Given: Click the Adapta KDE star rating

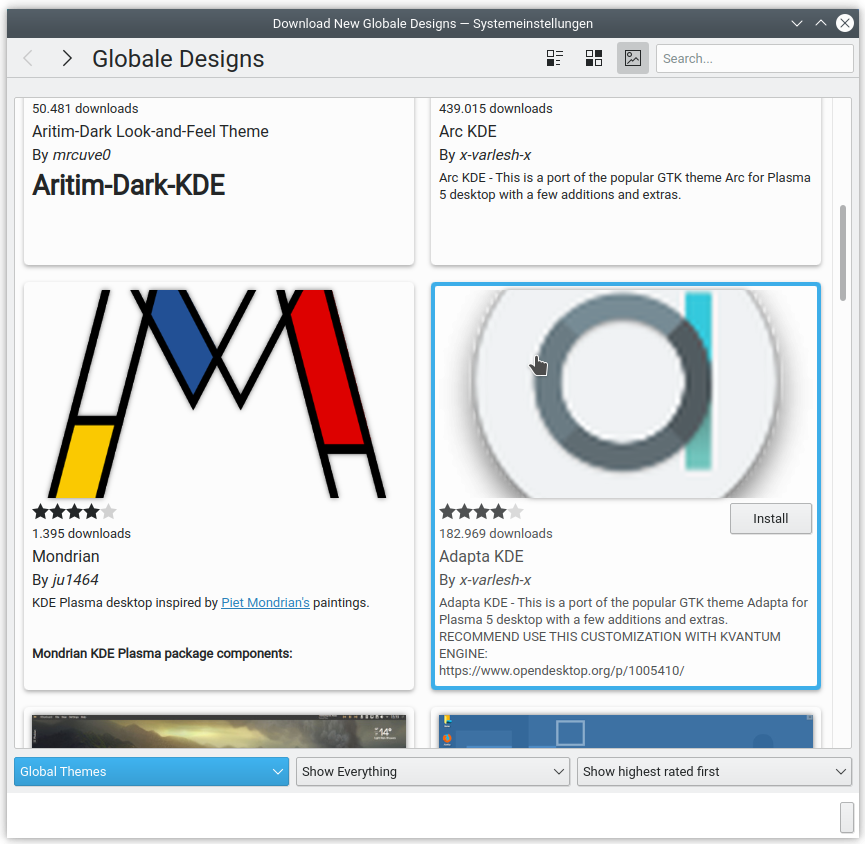Looking at the screenshot, I should click(481, 512).
